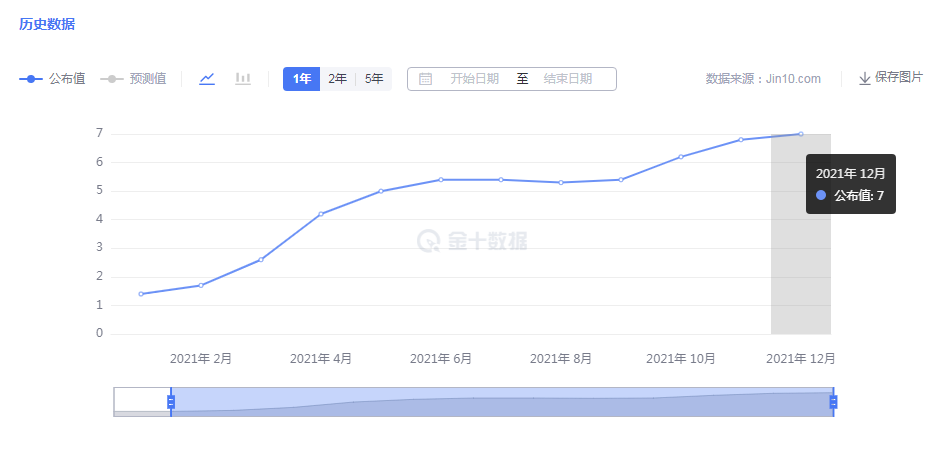Click the 2021年 12月 data point at 7

801,134
